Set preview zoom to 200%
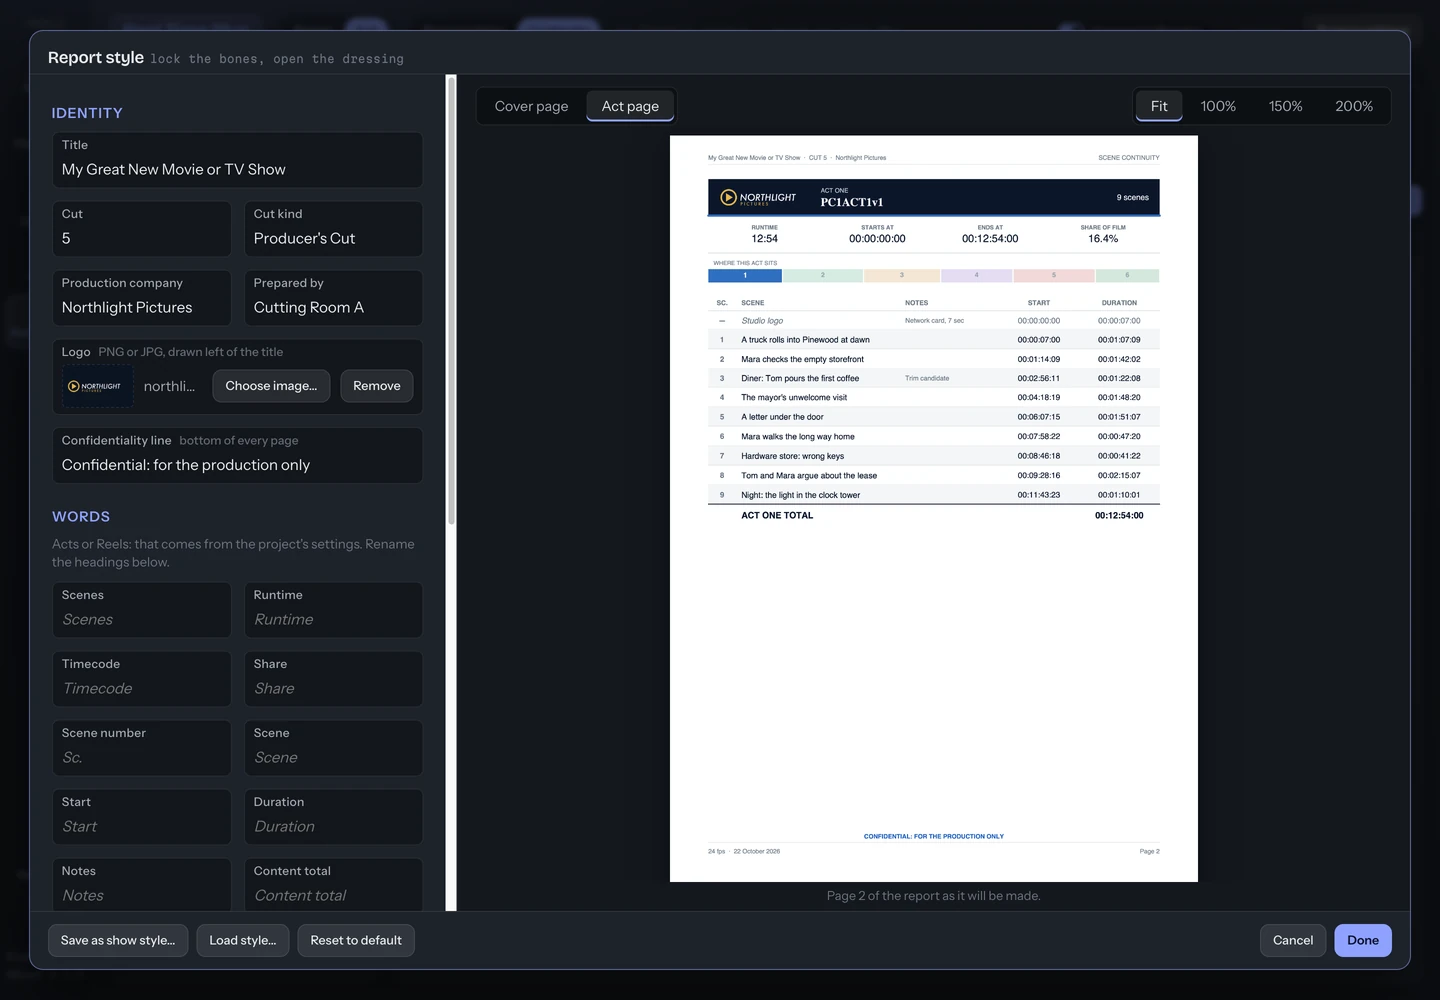 tap(1354, 106)
